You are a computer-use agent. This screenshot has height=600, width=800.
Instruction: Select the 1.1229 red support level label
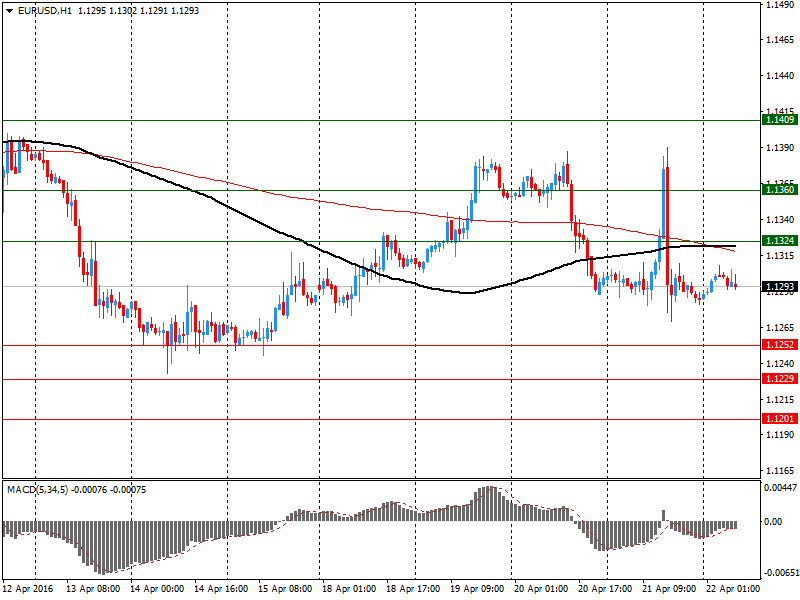[x=780, y=379]
